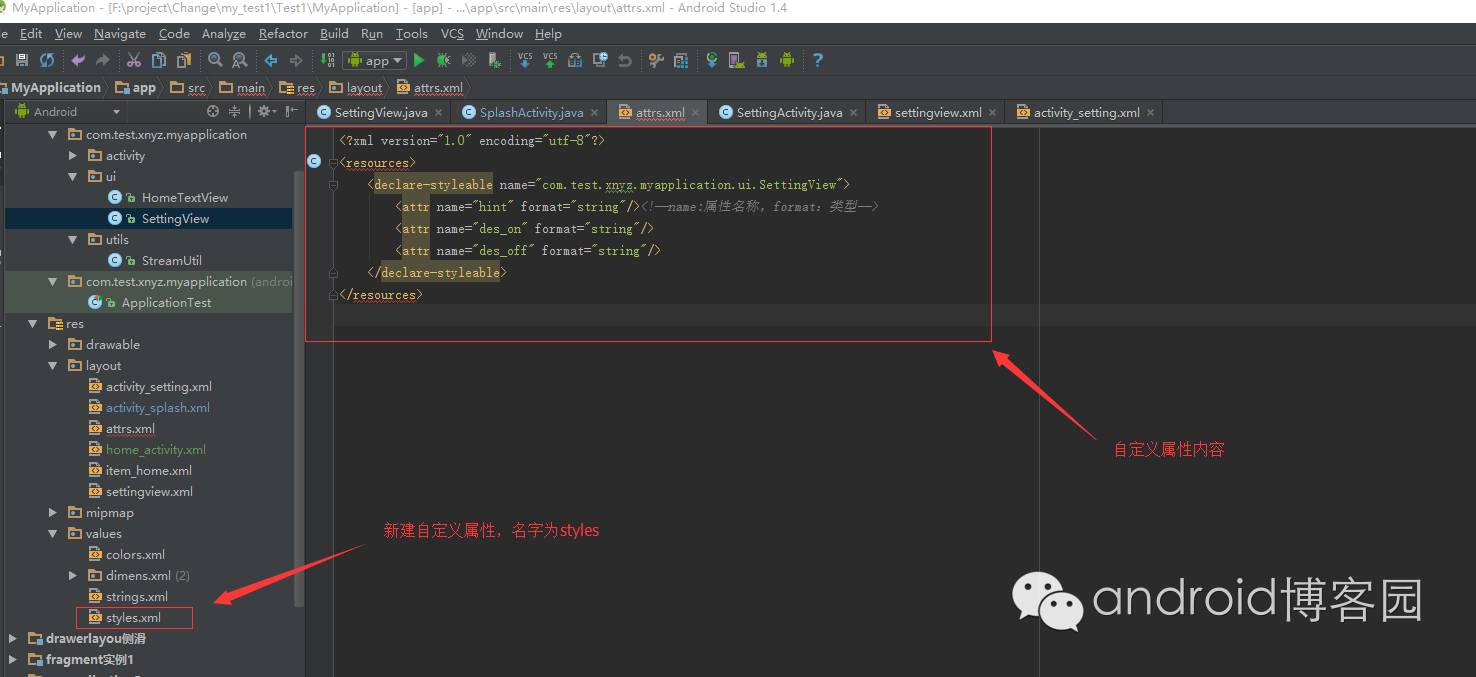Open the Build menu

(x=334, y=34)
